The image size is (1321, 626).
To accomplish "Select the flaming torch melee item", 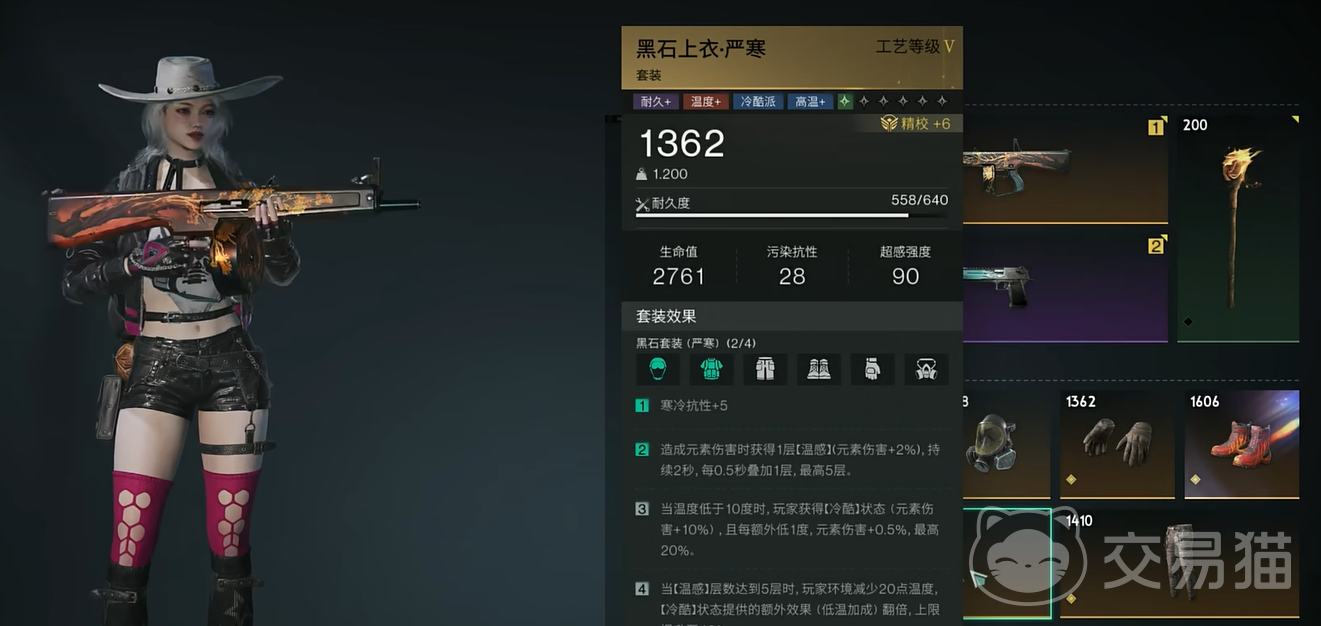I will click(x=1238, y=228).
